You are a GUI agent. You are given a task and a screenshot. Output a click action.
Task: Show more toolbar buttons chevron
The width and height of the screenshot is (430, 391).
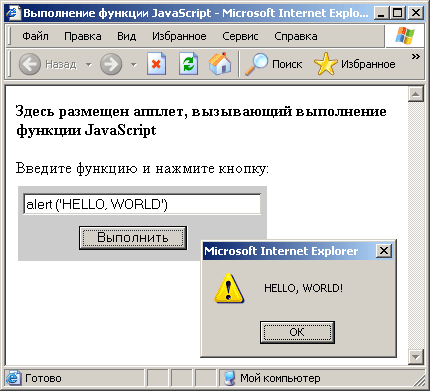pos(415,56)
